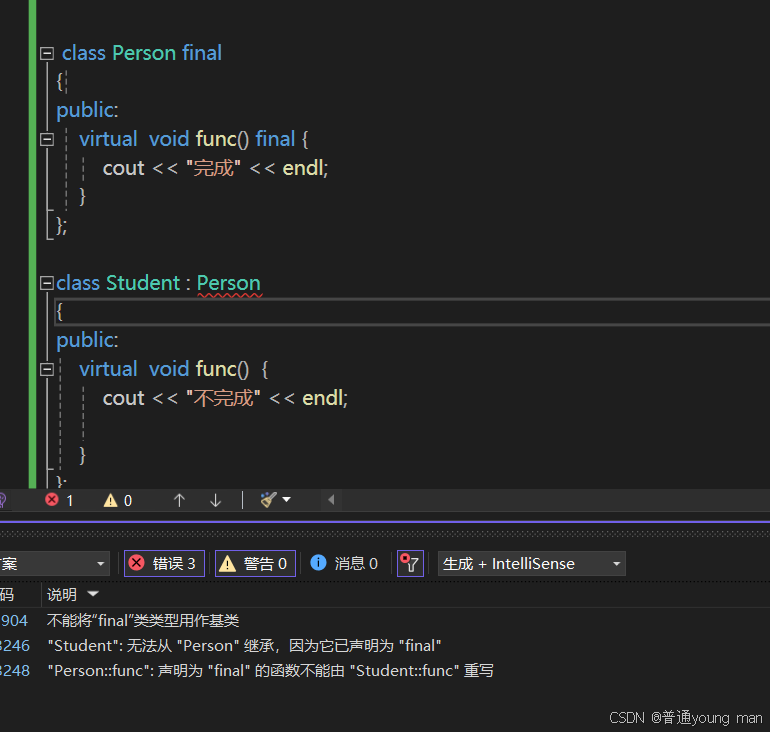Click error code 904 link

[14, 621]
